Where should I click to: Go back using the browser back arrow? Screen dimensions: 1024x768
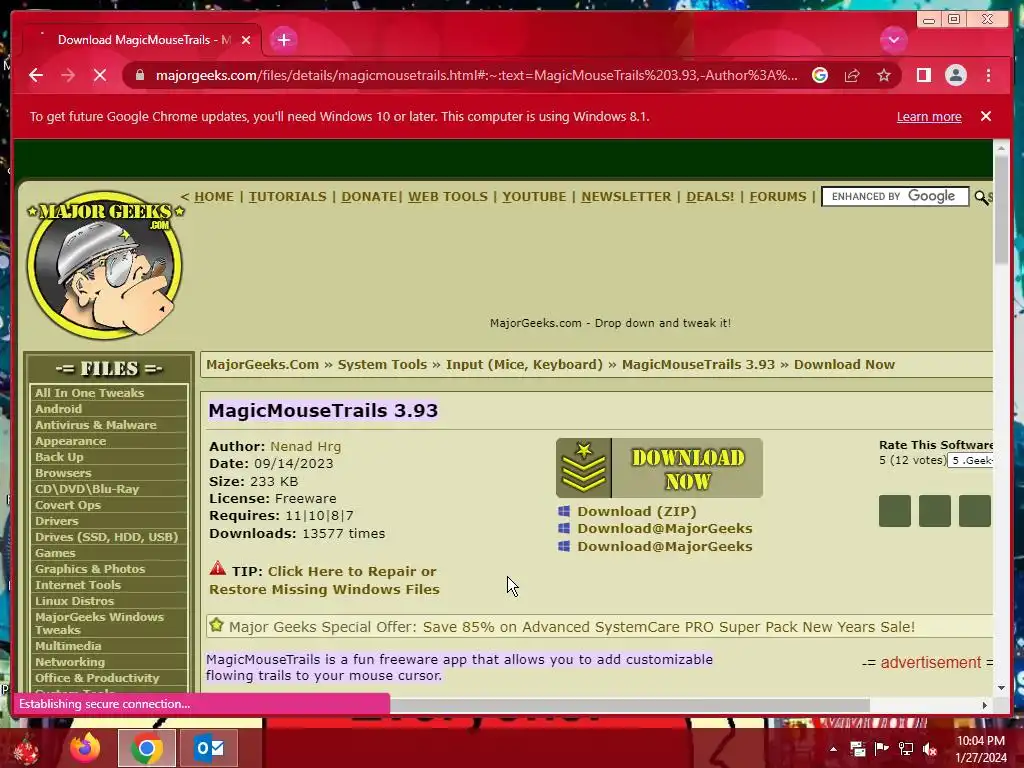pyautogui.click(x=36, y=75)
